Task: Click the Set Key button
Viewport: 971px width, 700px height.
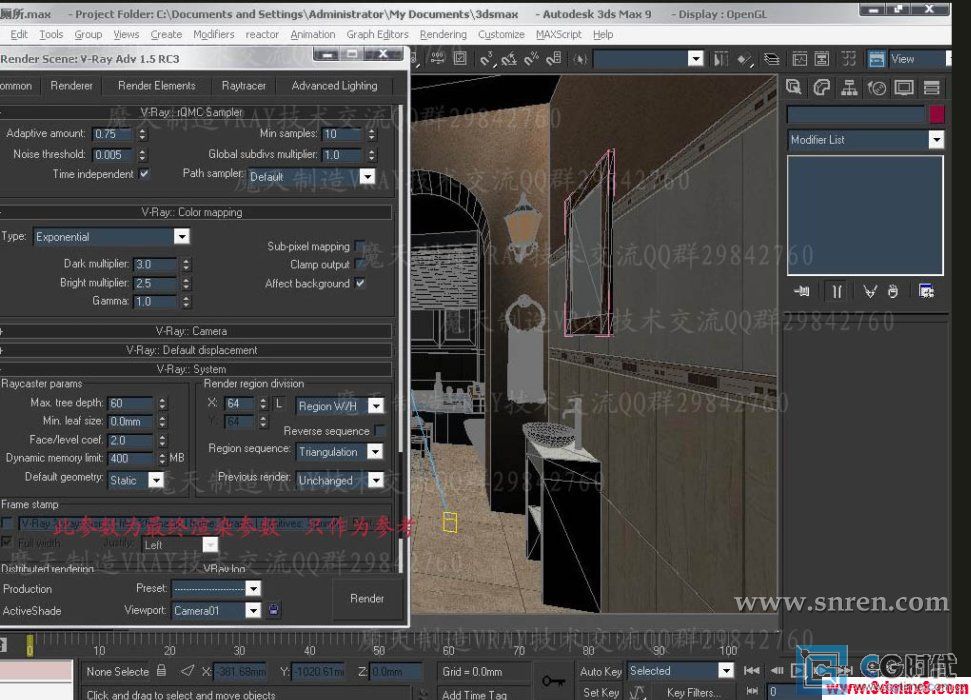Action: click(x=600, y=693)
